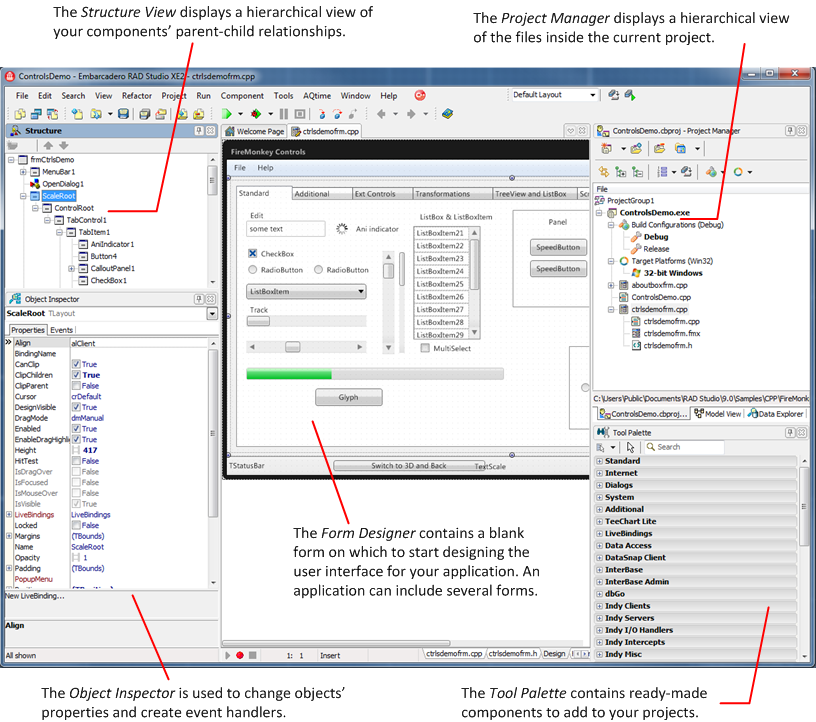Toggle the Locked property checkbox
The width and height of the screenshot is (816, 722).
76,525
